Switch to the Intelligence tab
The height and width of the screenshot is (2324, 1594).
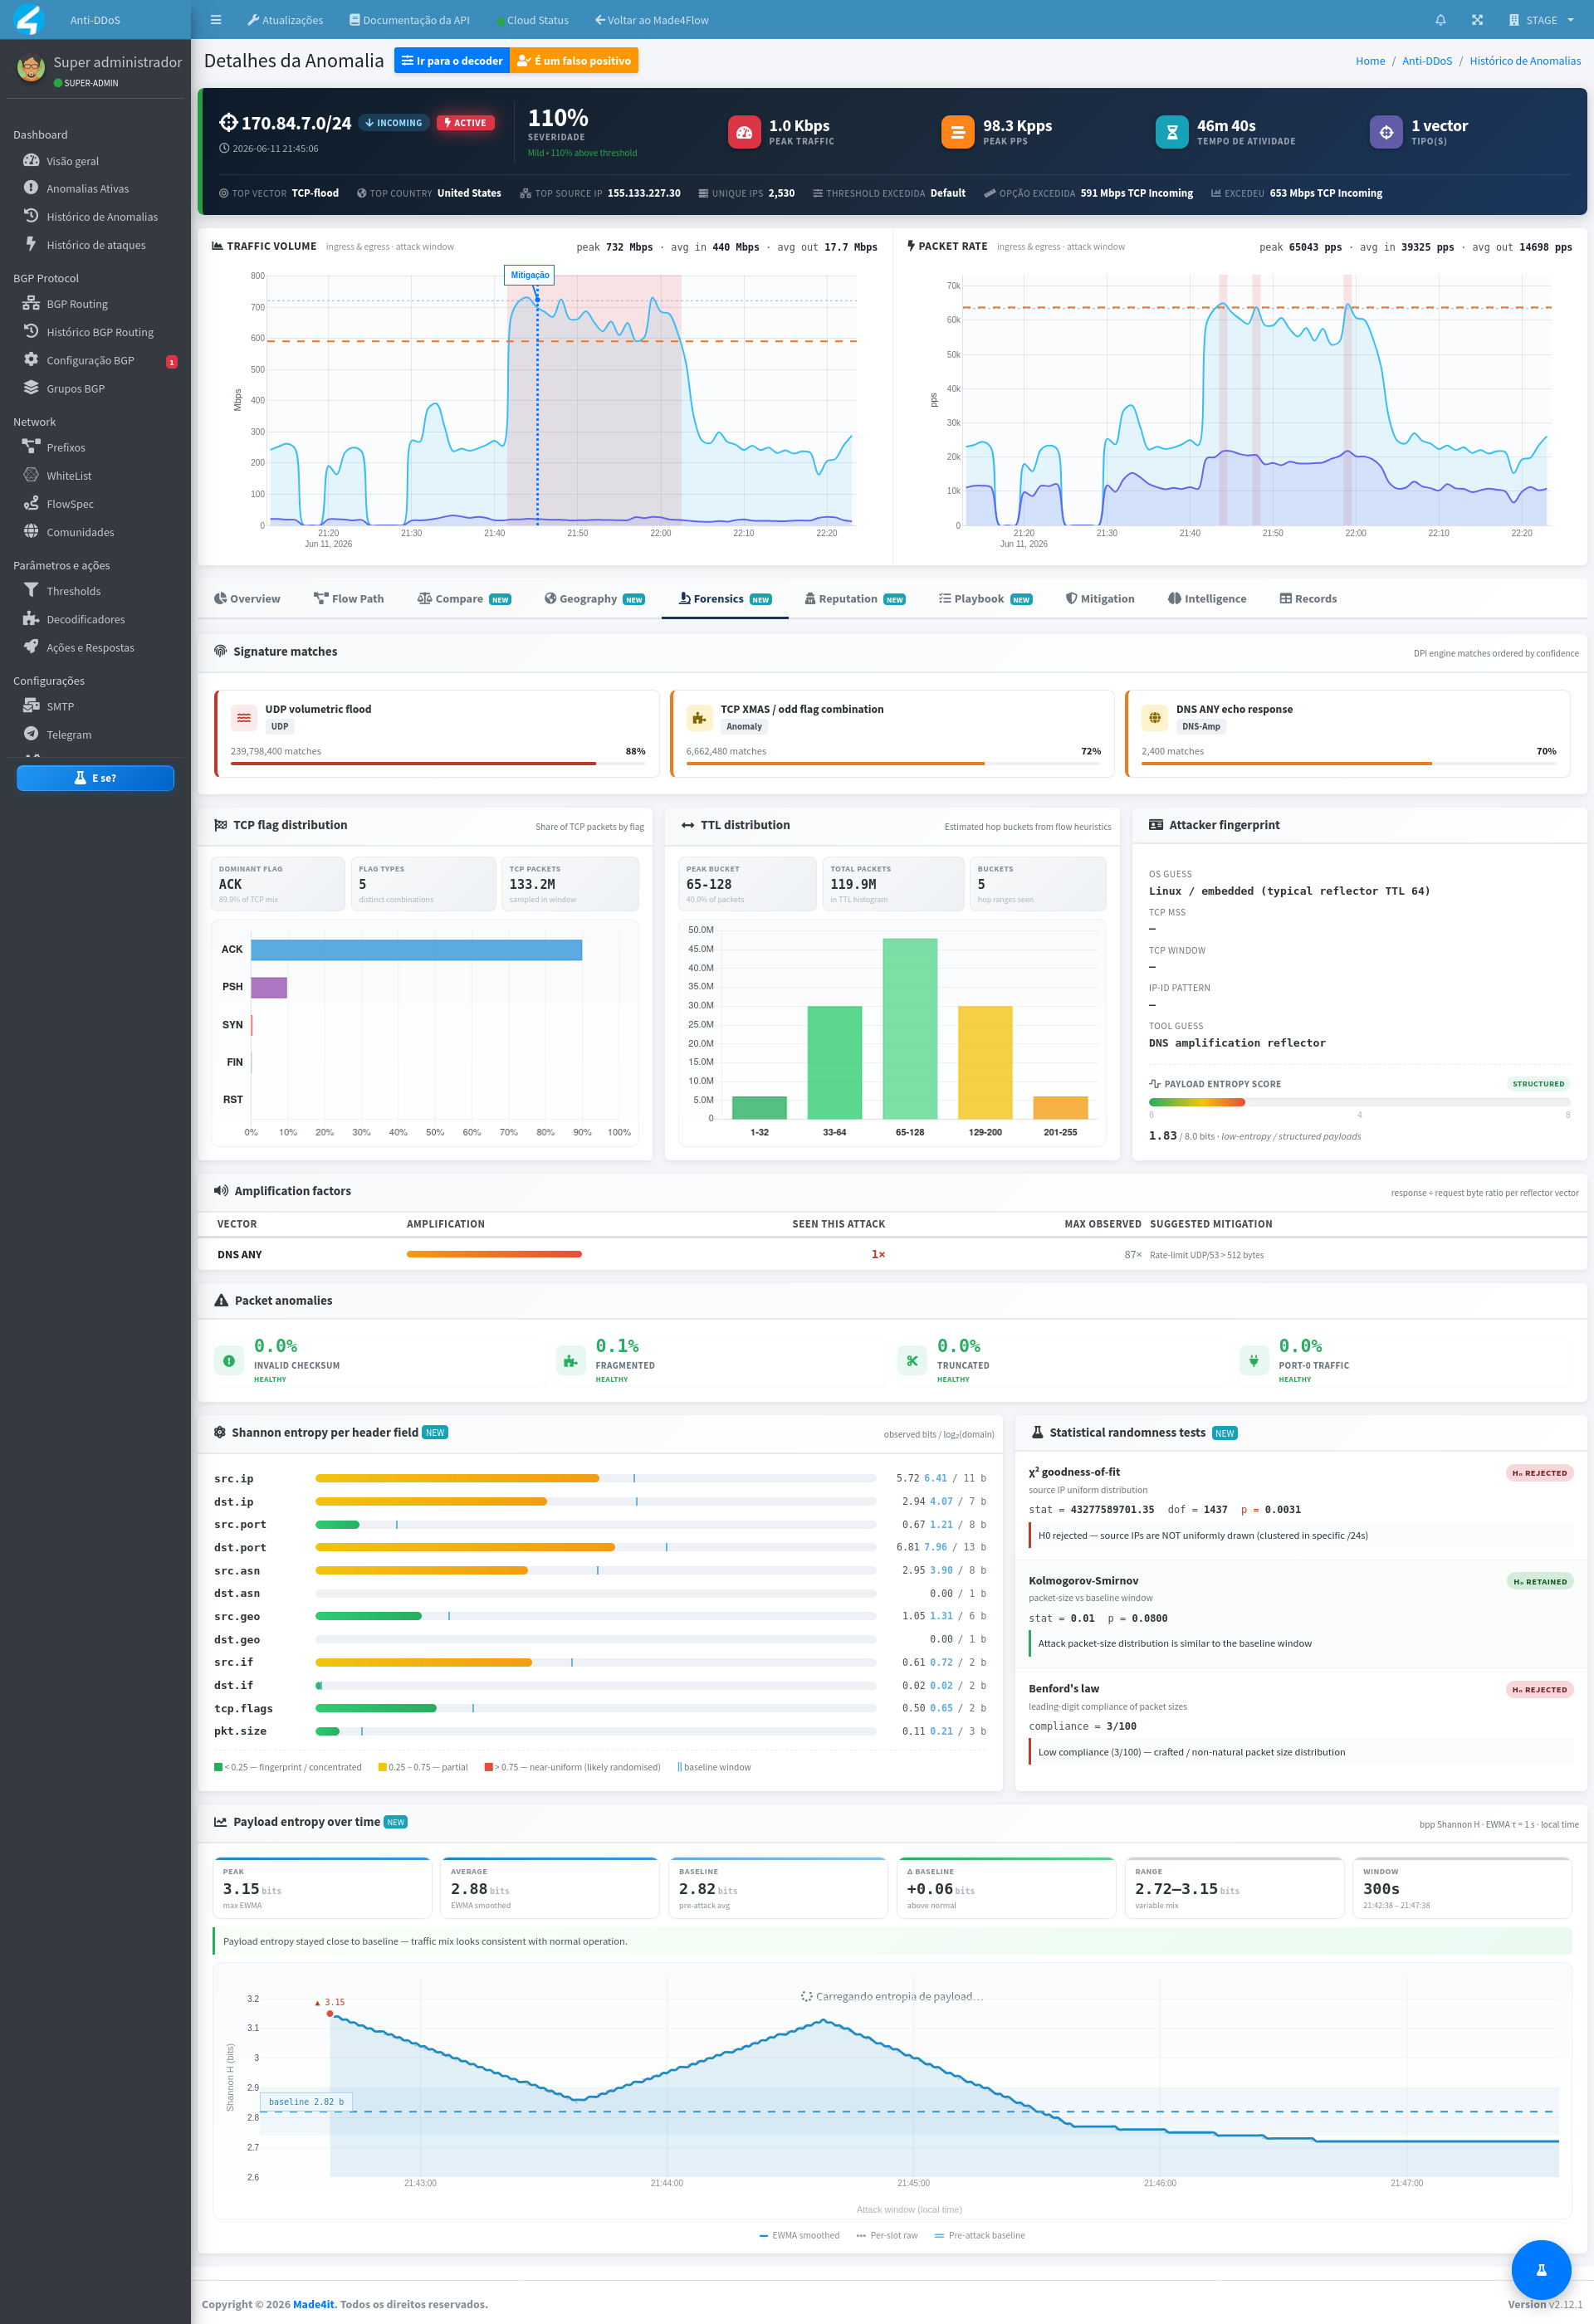coord(1207,599)
